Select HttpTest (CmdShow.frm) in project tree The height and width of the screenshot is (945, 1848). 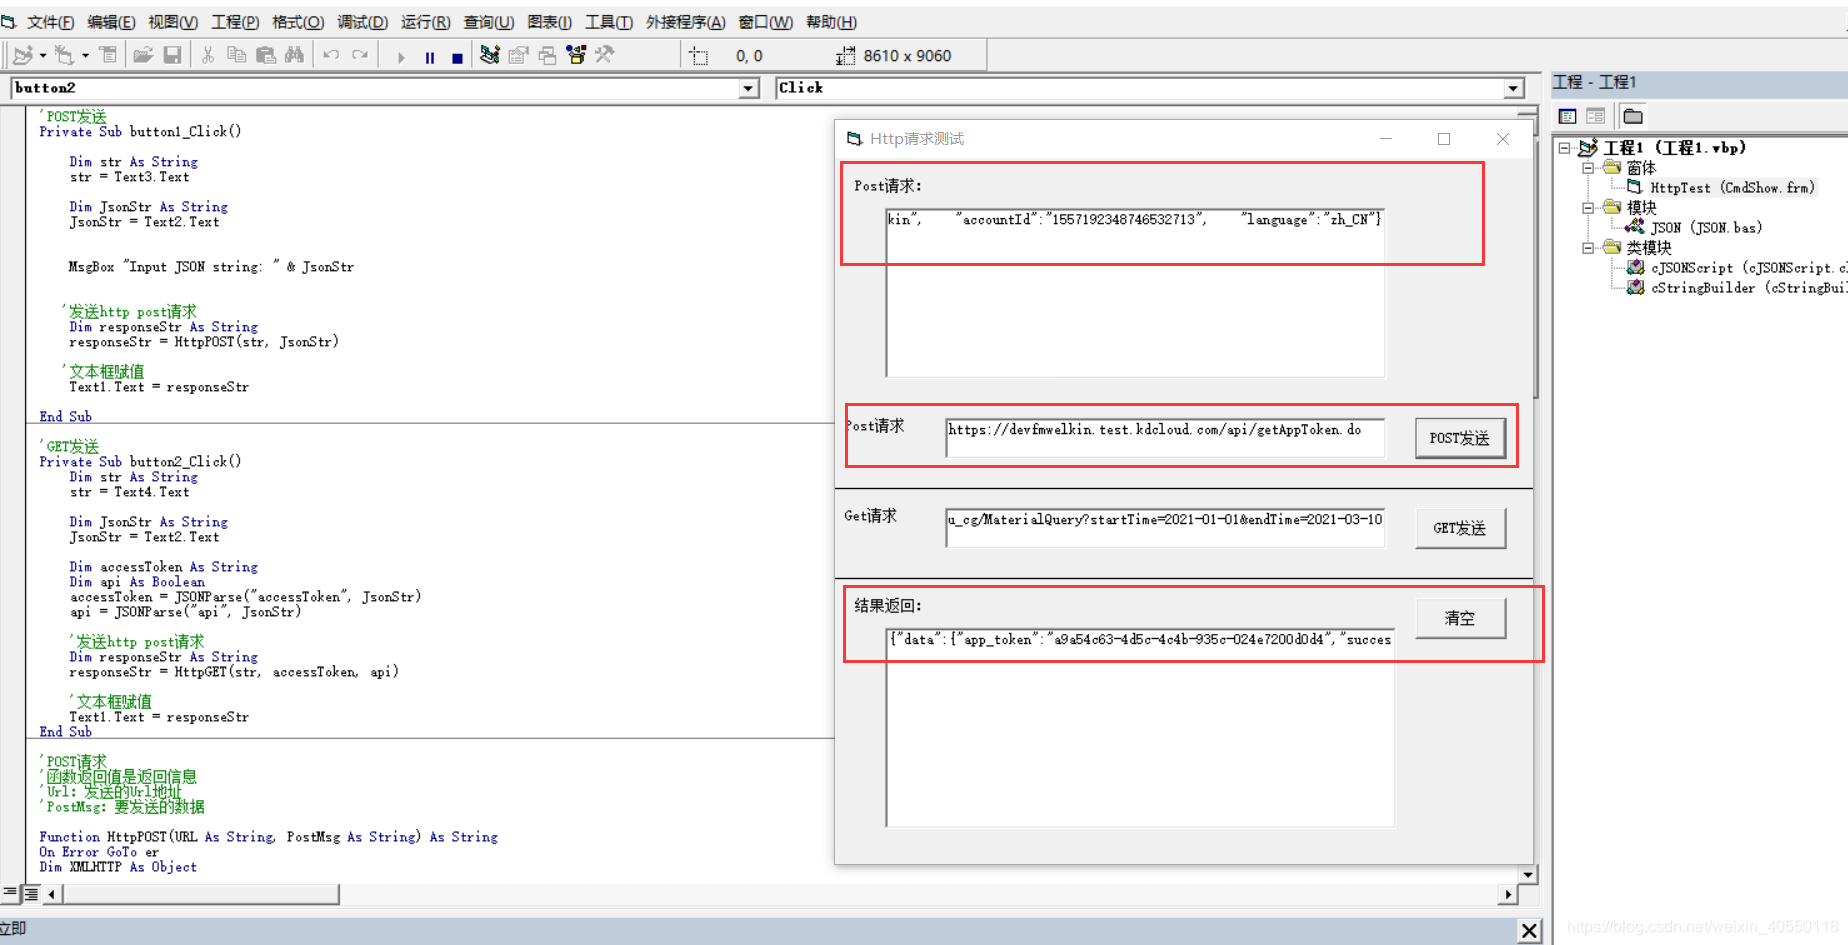(1732, 188)
